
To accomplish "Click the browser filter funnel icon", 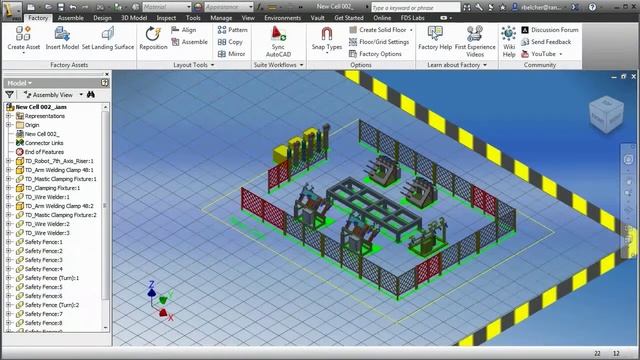I will click(10, 95).
